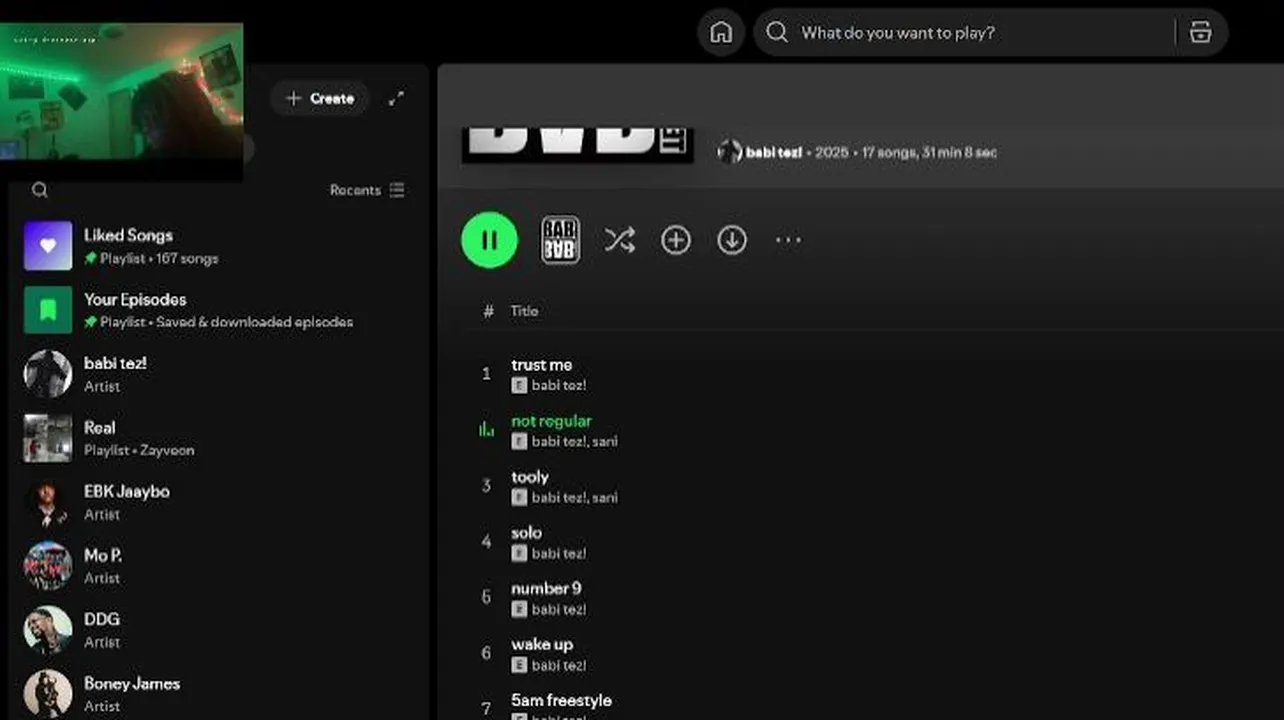
Task: Search within Your Library via magnifier icon
Action: [x=39, y=190]
